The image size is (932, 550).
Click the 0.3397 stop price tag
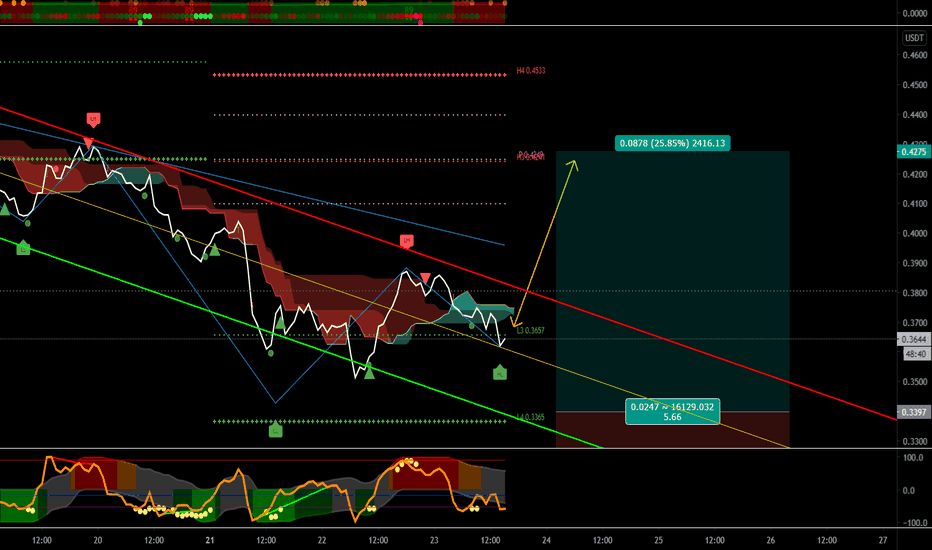(913, 412)
